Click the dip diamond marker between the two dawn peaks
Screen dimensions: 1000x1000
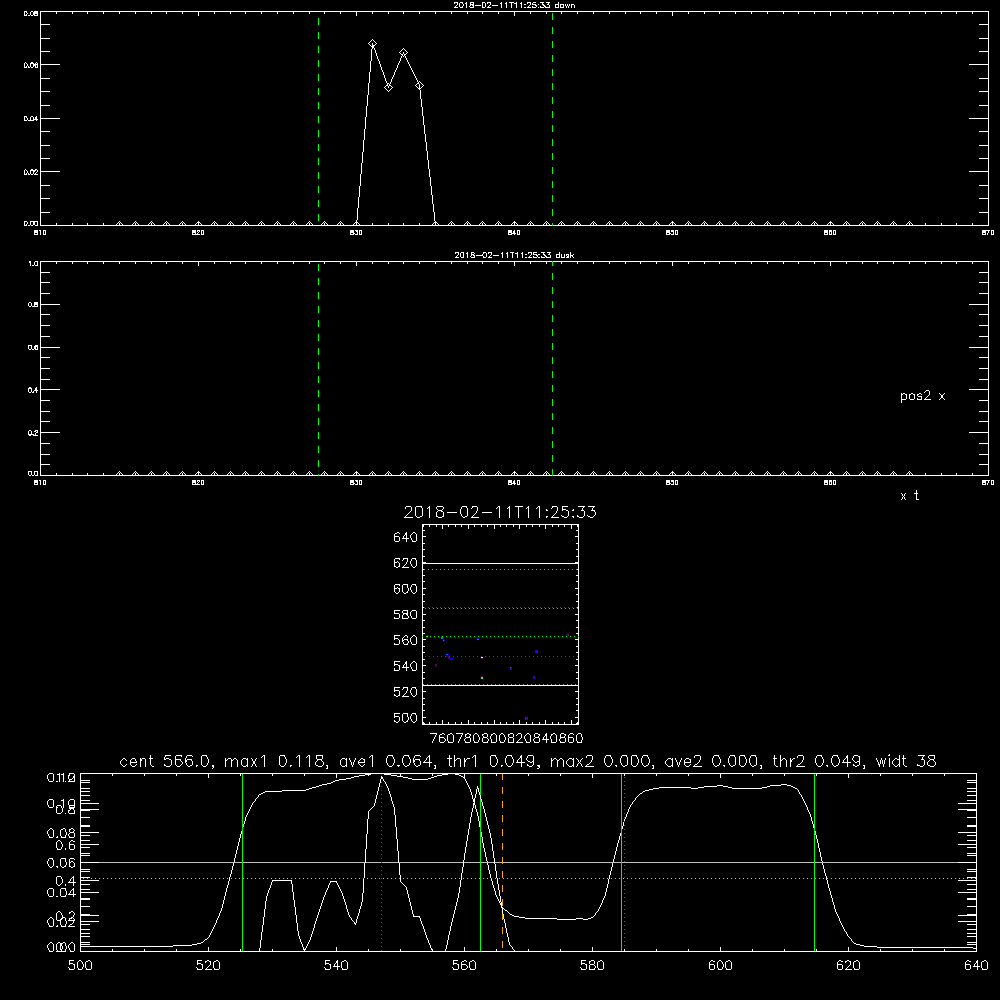coord(388,87)
